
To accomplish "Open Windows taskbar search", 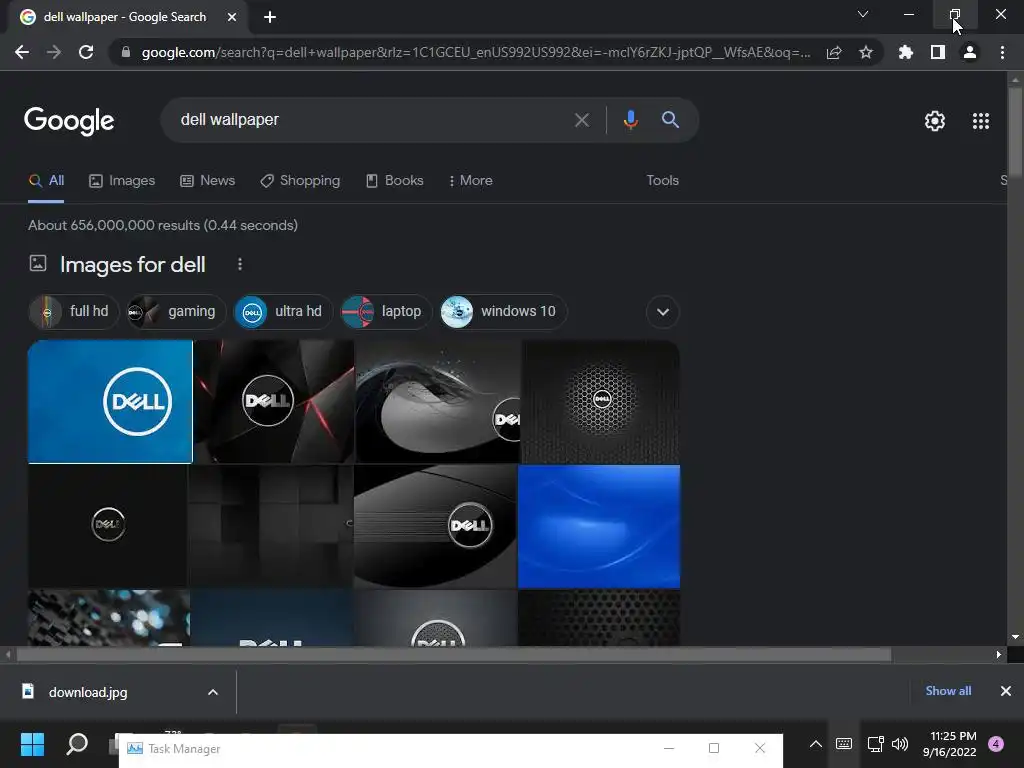I will pos(77,744).
